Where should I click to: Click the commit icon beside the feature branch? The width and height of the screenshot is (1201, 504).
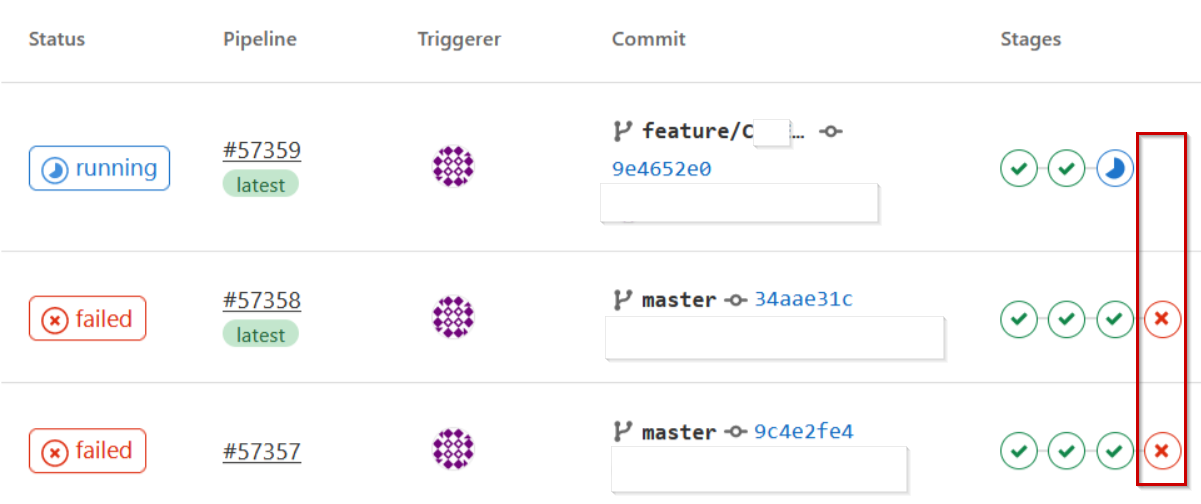tap(830, 132)
